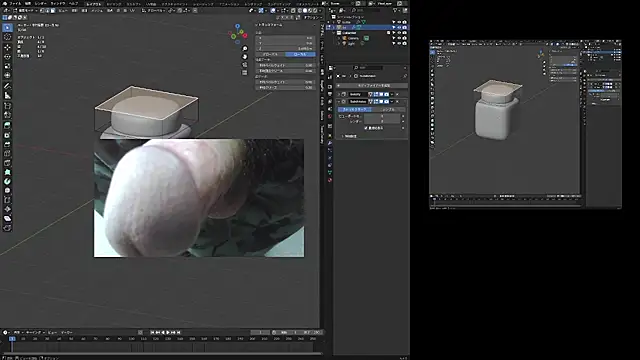
Task: Select Simple subdivision type button
Action: point(388,109)
